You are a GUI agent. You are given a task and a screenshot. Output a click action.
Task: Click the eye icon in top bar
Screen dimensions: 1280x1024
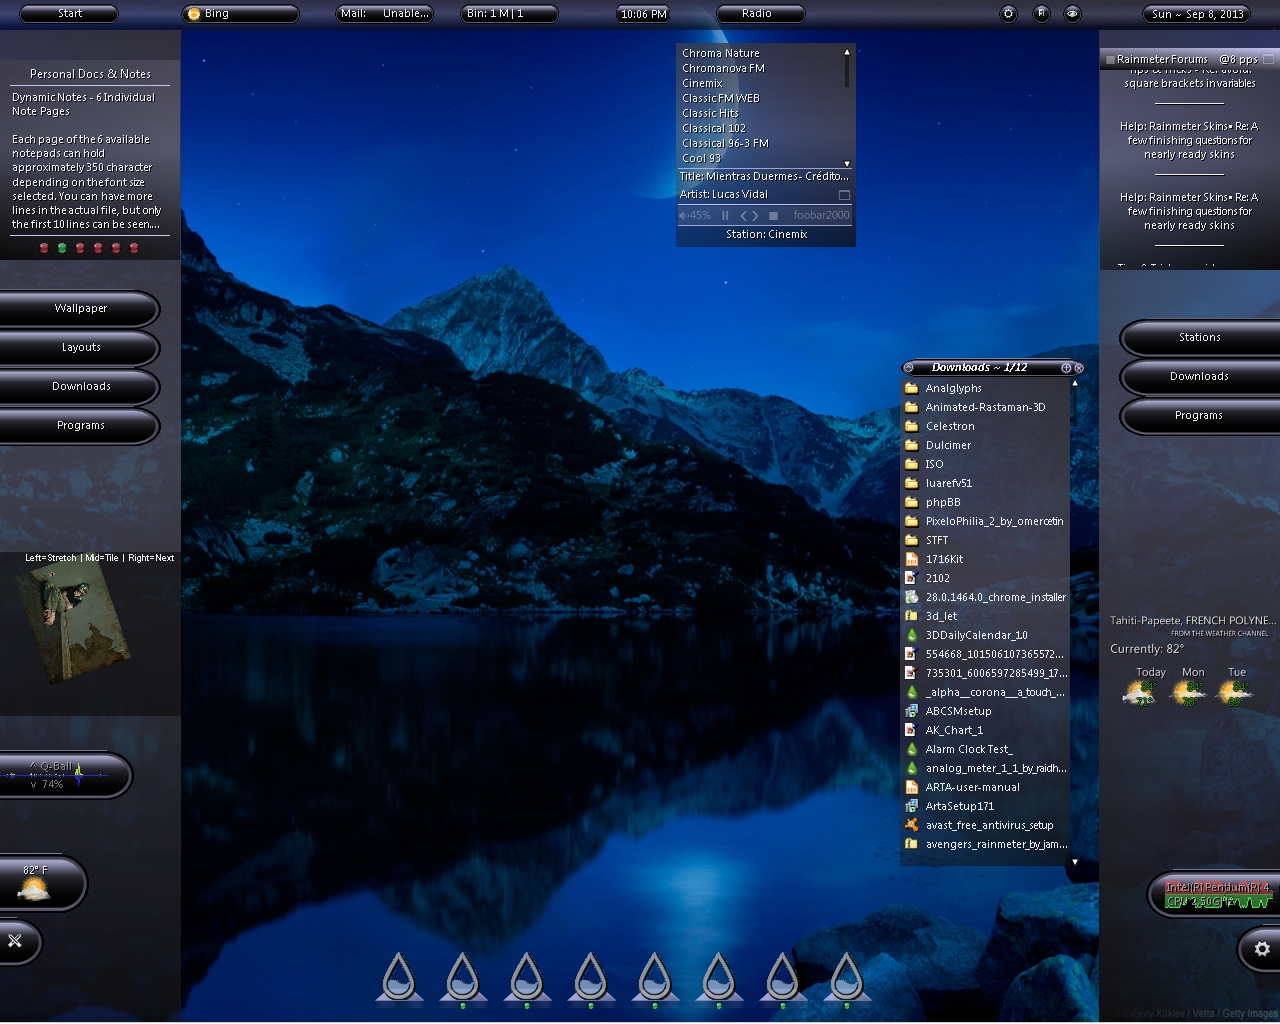(x=1072, y=14)
